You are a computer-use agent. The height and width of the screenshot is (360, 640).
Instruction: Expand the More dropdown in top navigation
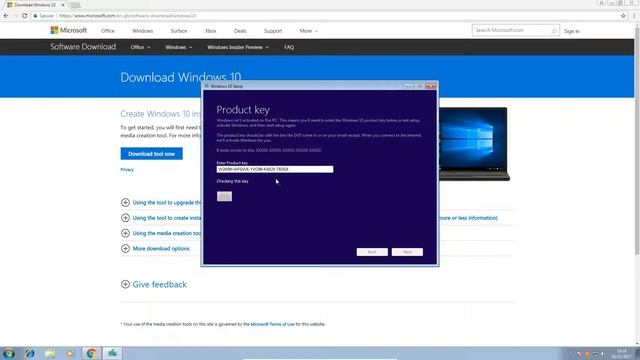309,31
